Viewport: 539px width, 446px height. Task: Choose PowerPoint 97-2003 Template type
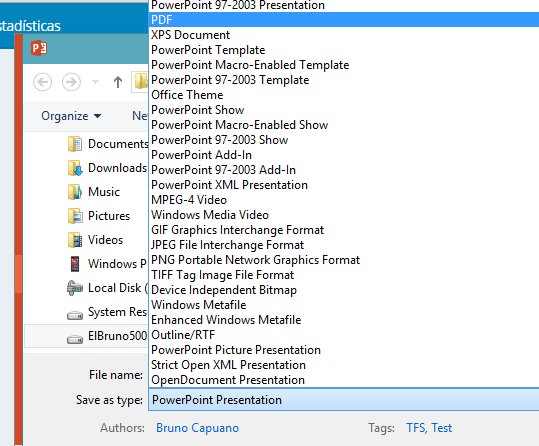pos(344,80)
